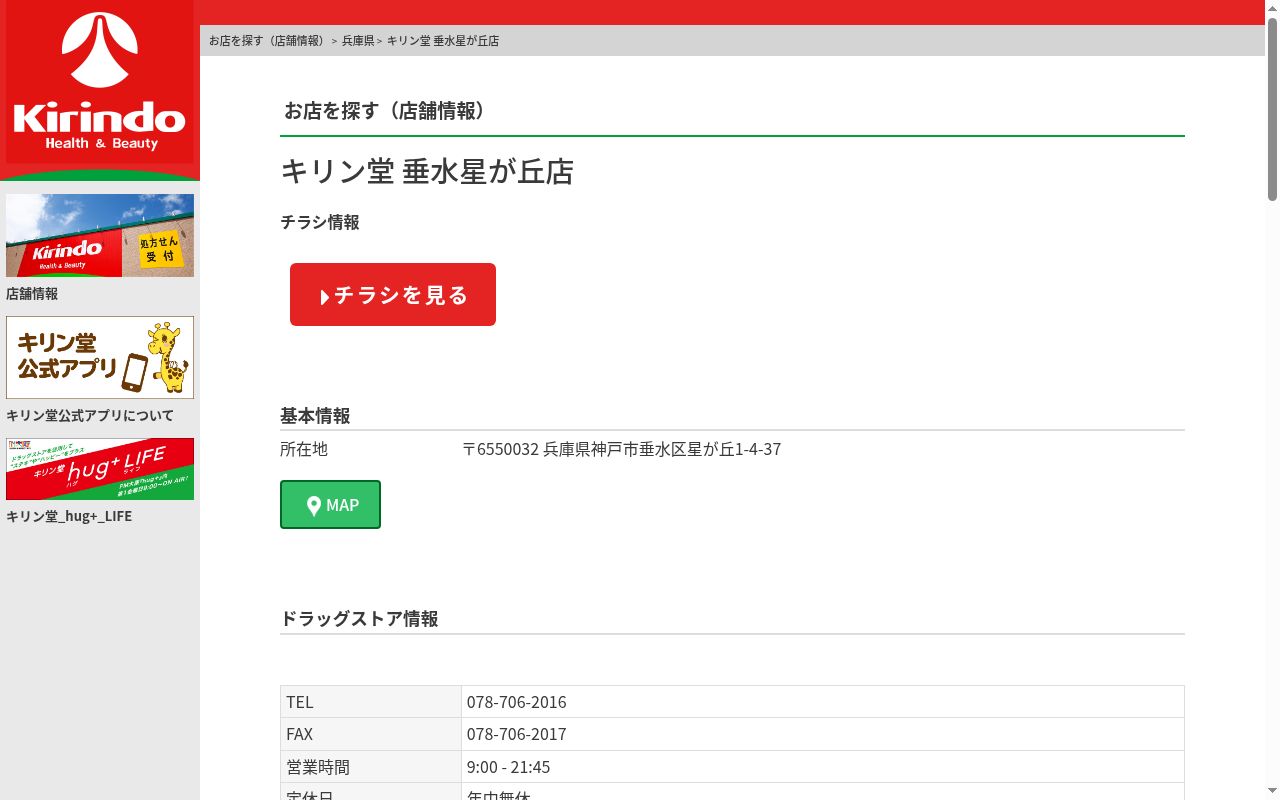Click the チラシ情報 heading
This screenshot has height=800, width=1280.
[320, 222]
